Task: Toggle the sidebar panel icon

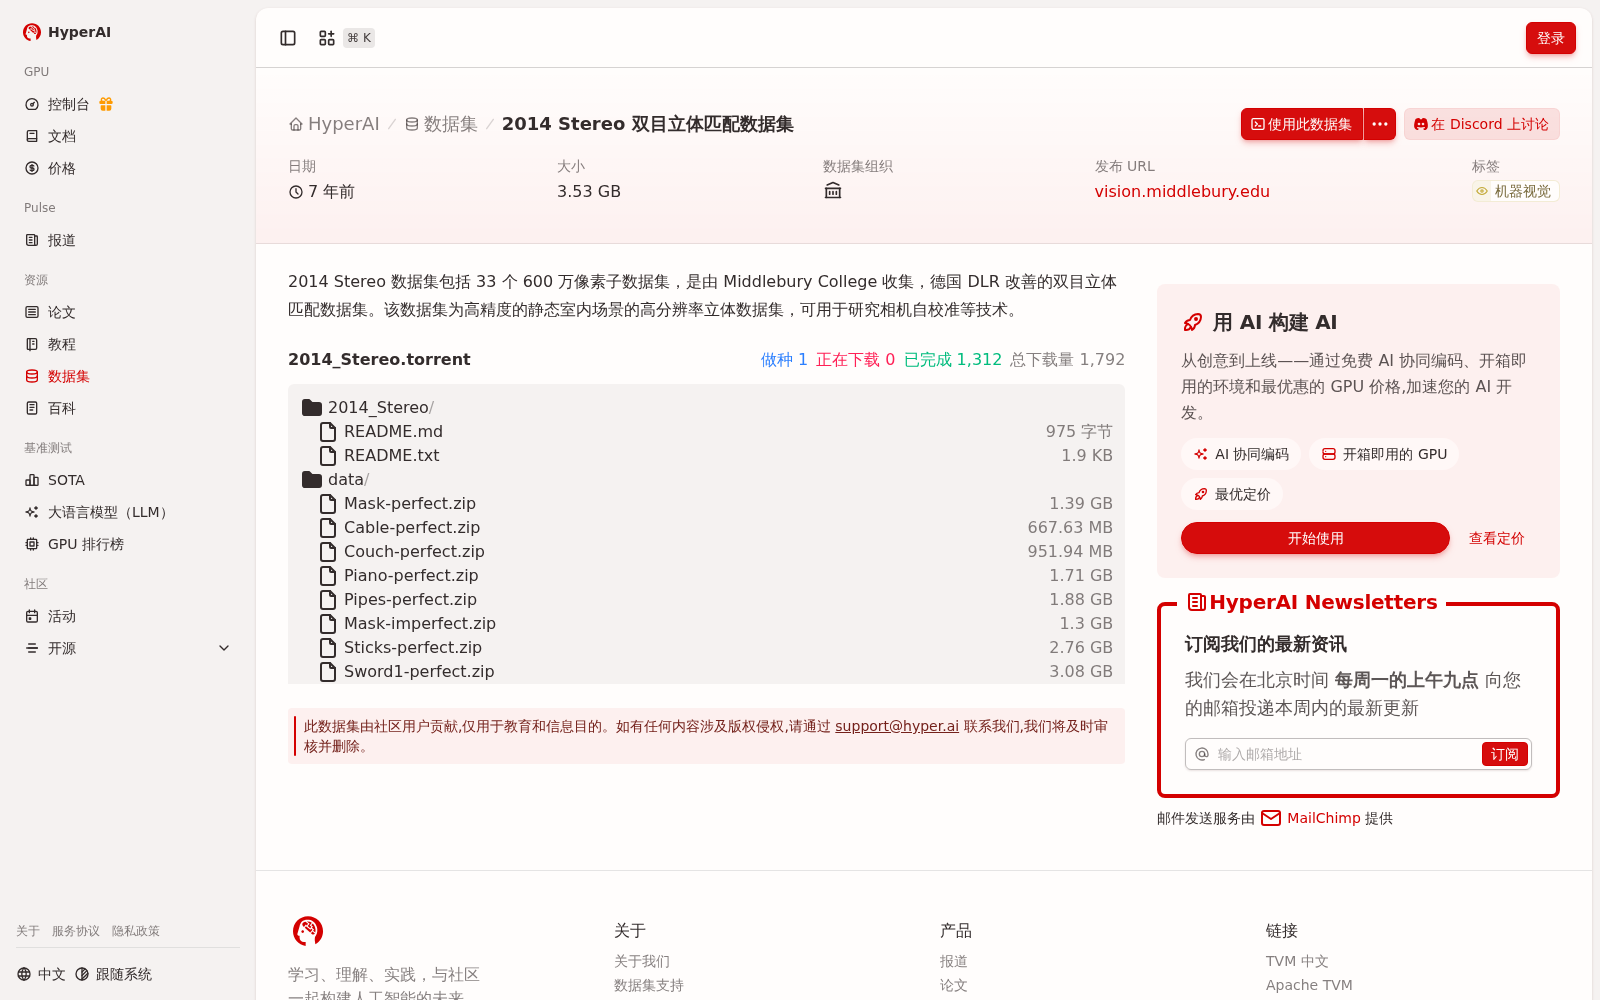Action: coord(288,38)
